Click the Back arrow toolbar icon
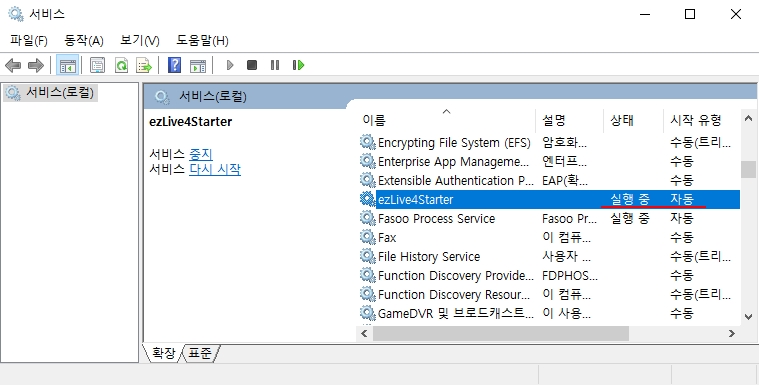Screen dimensions: 759x385 (x=13, y=65)
